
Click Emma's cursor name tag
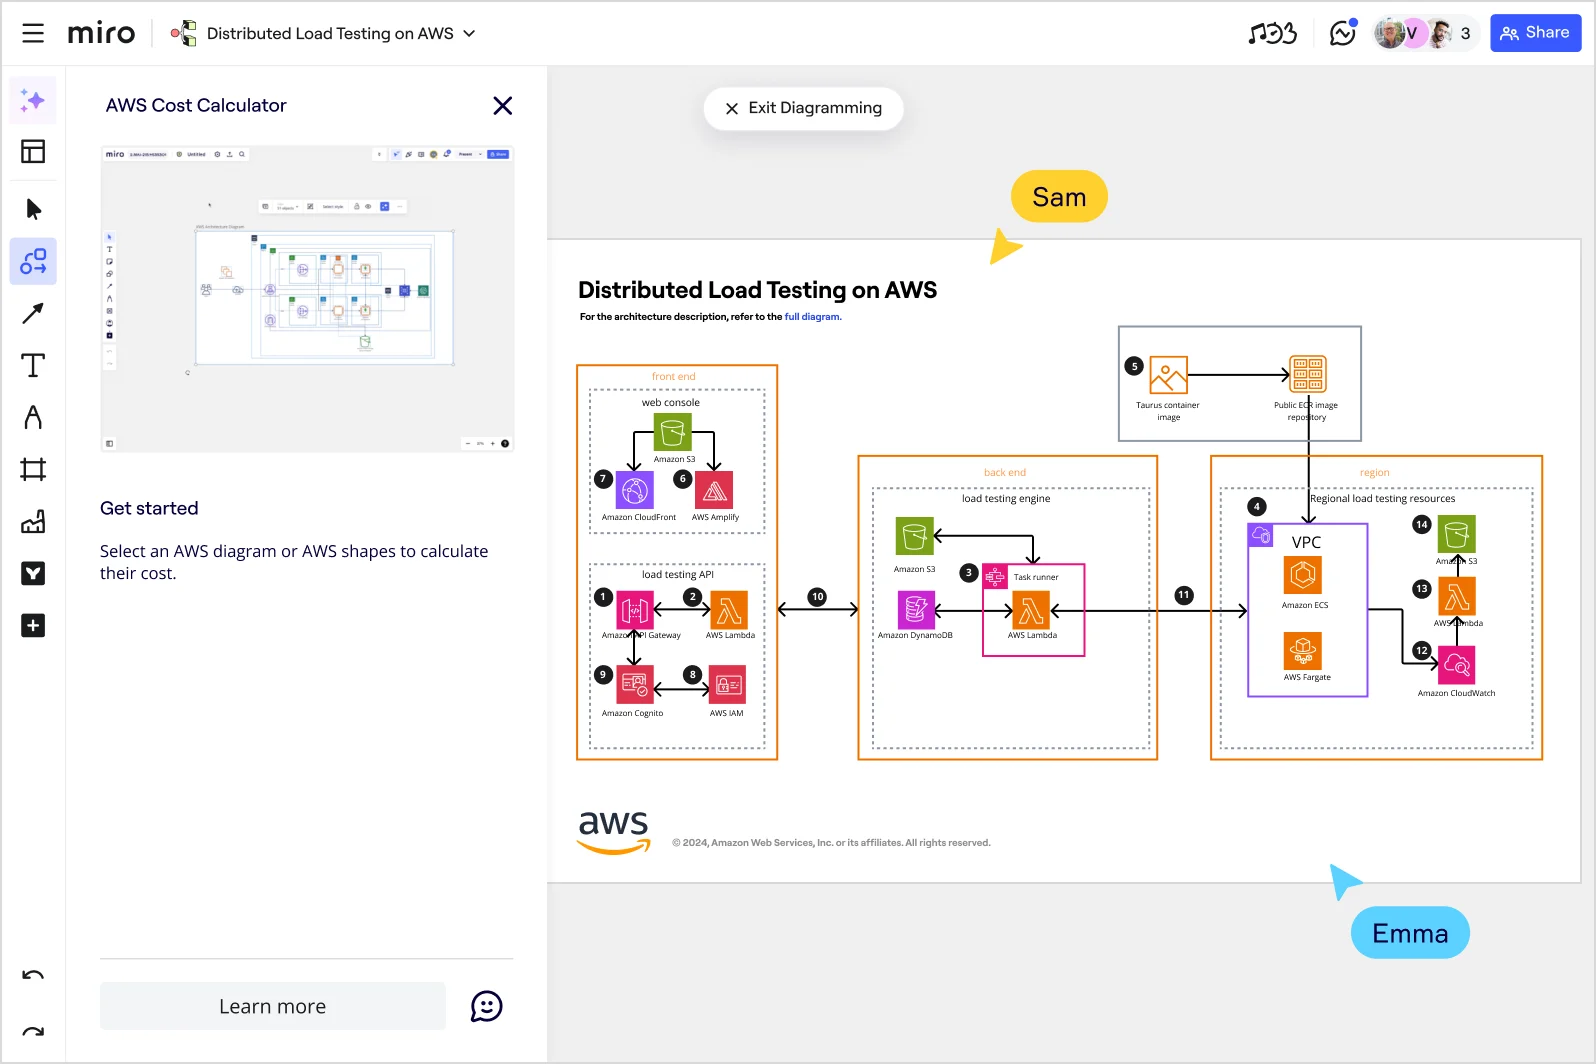click(1410, 933)
